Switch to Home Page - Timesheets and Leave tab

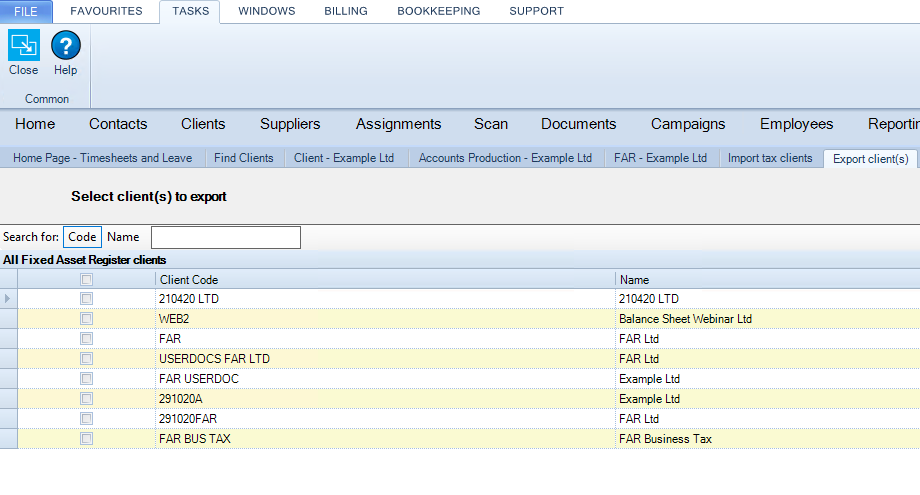pos(103,158)
